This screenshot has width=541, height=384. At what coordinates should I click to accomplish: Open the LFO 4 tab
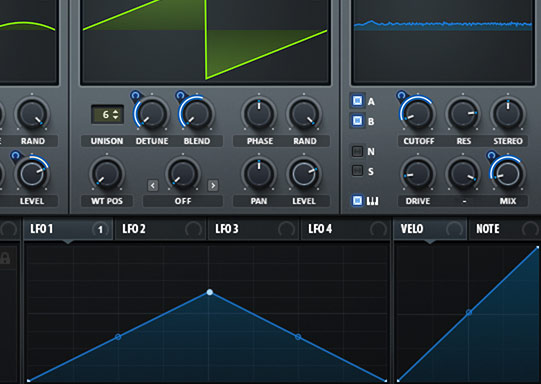point(346,229)
